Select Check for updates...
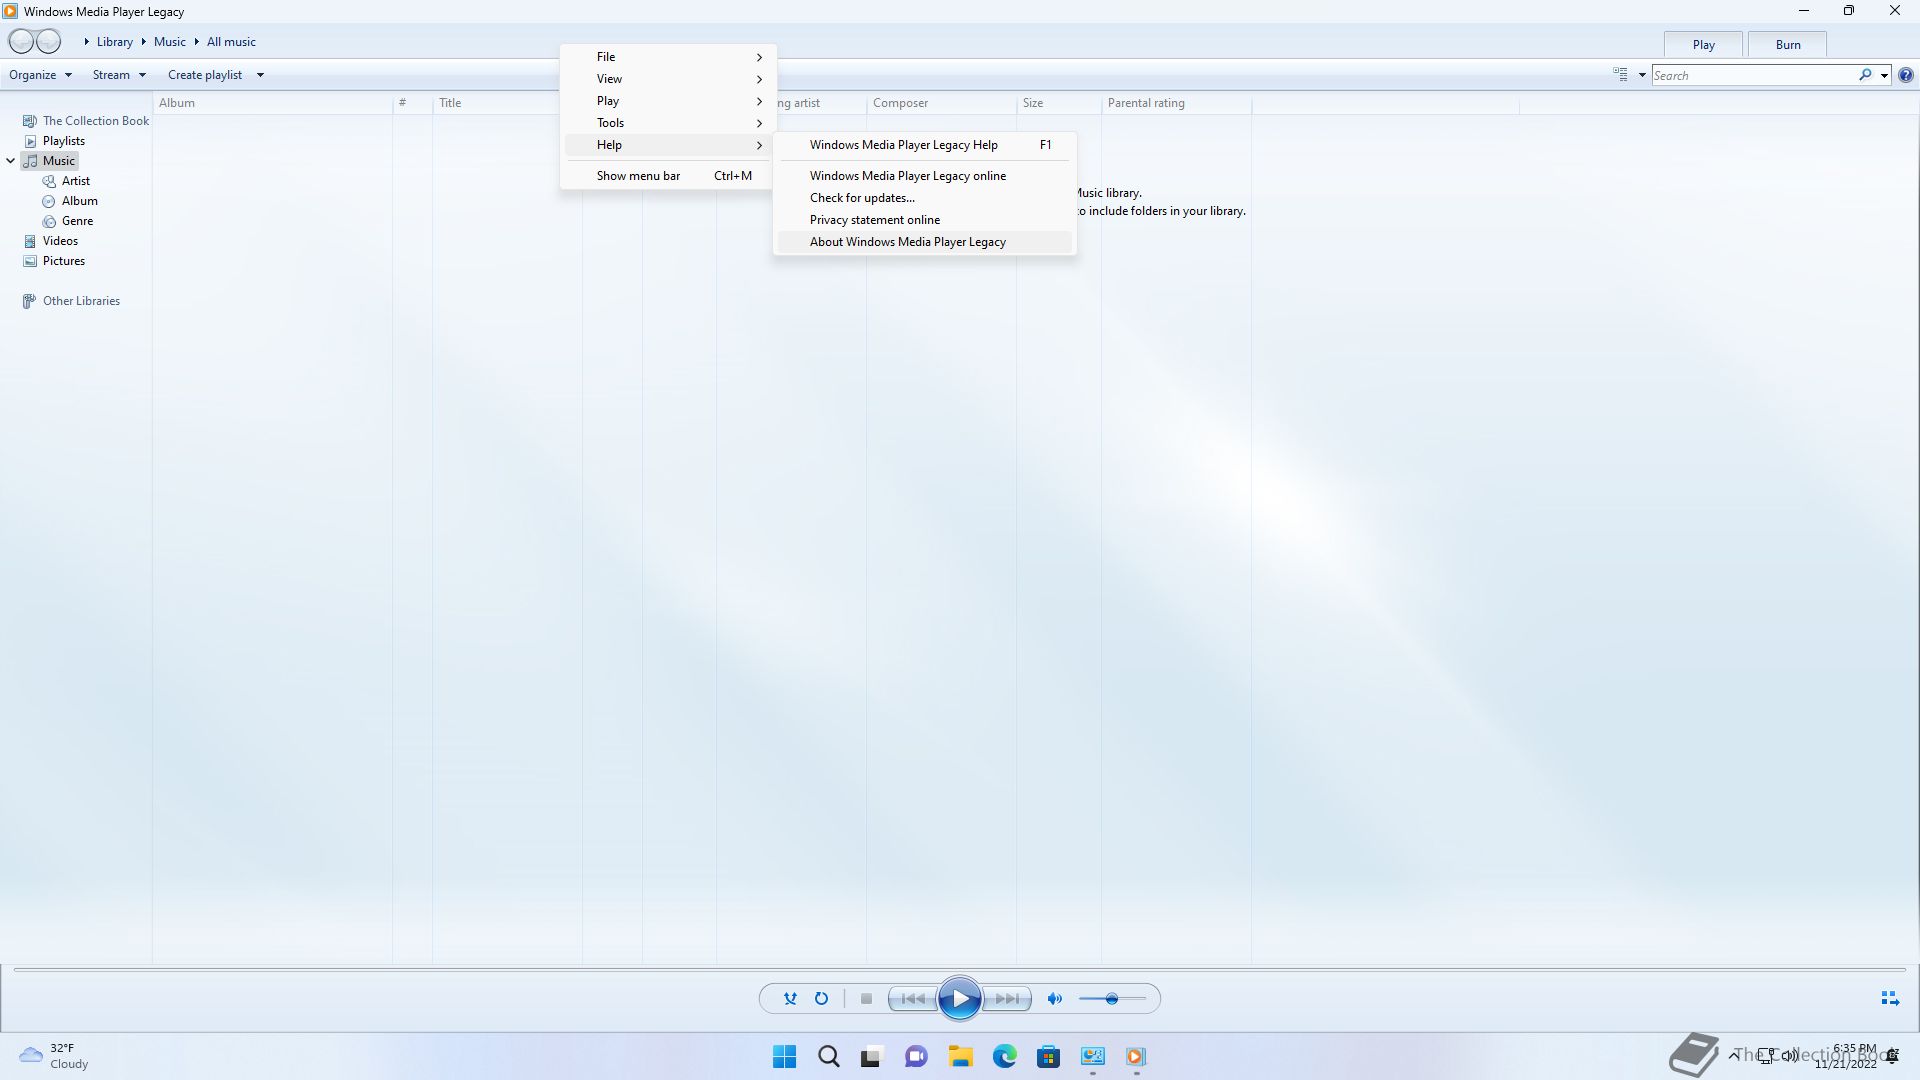 tap(925, 198)
